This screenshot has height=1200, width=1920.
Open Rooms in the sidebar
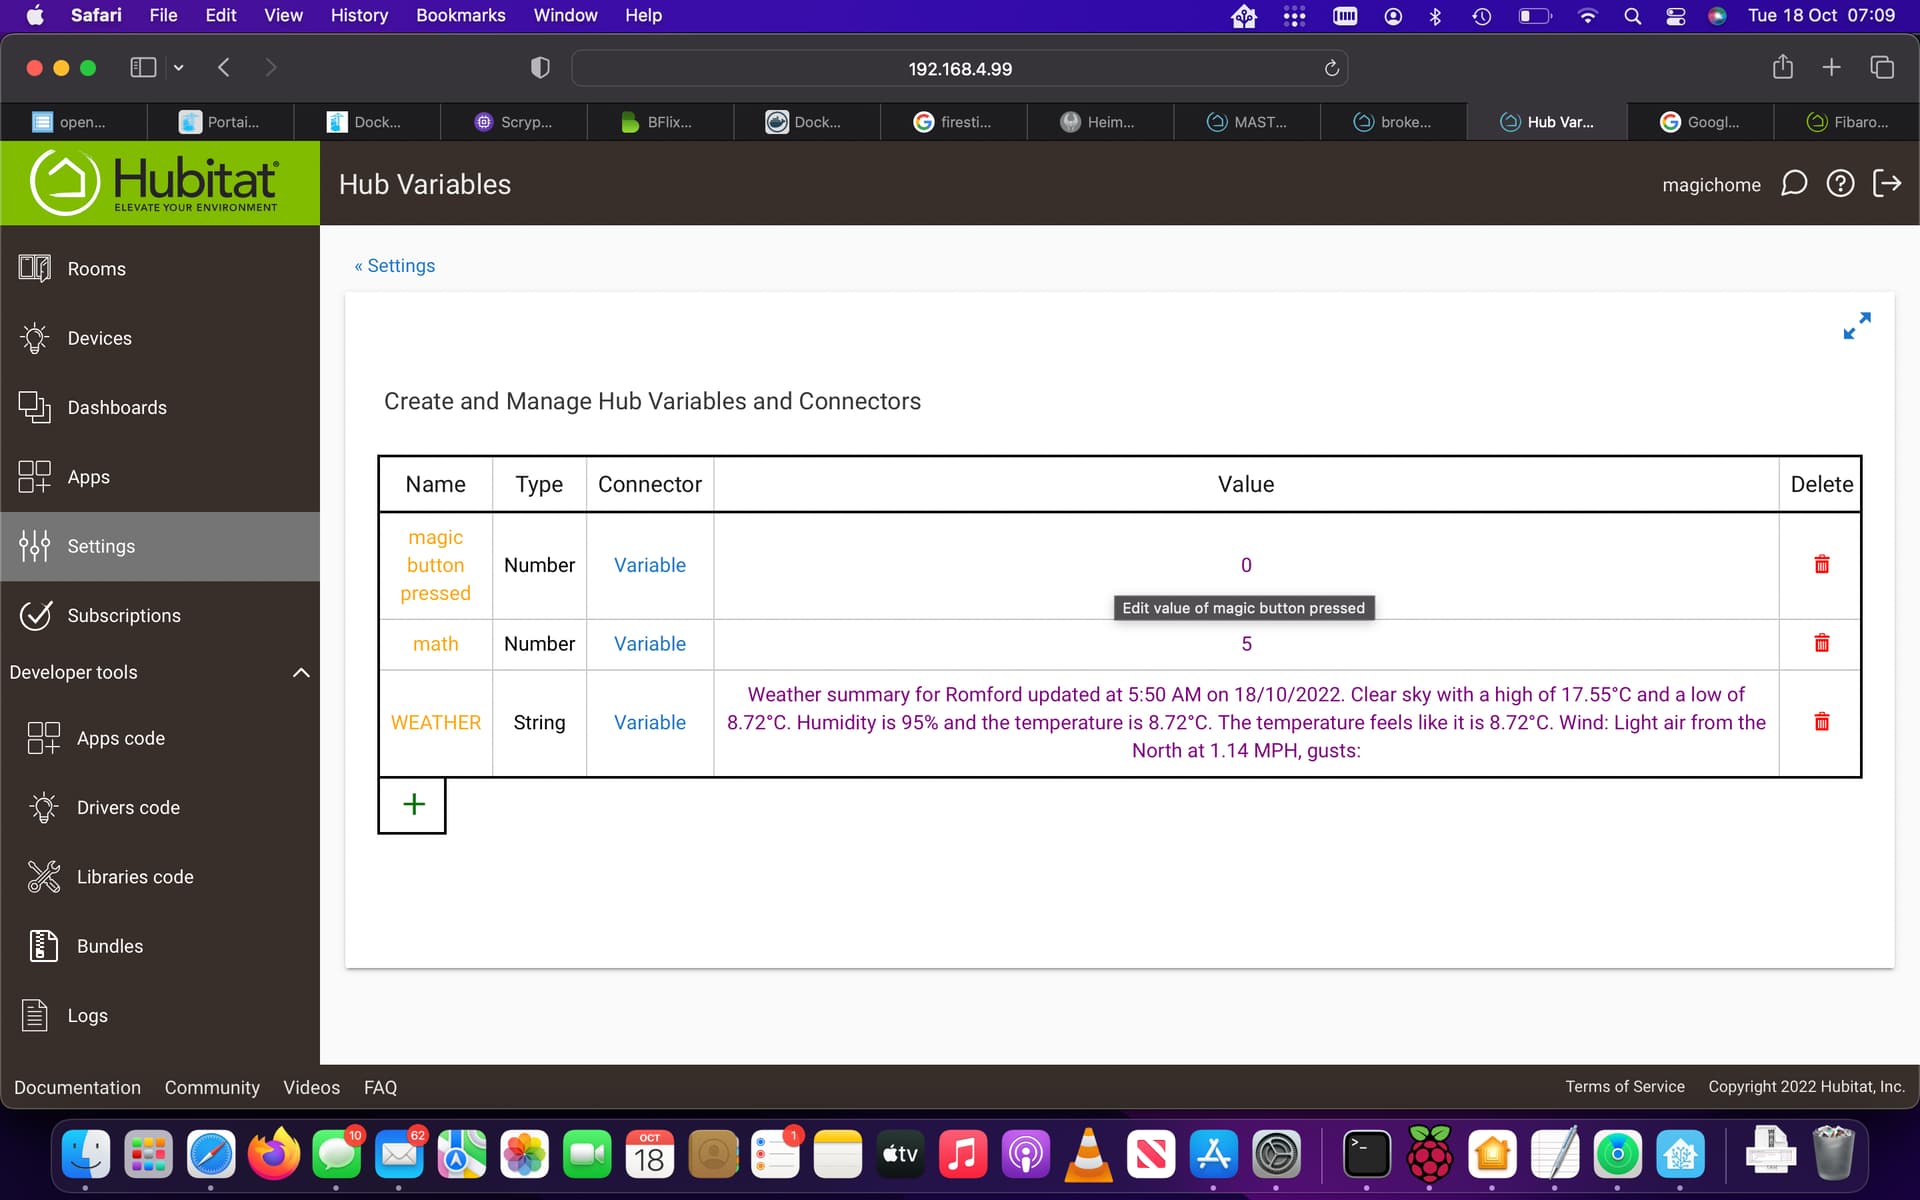96,269
